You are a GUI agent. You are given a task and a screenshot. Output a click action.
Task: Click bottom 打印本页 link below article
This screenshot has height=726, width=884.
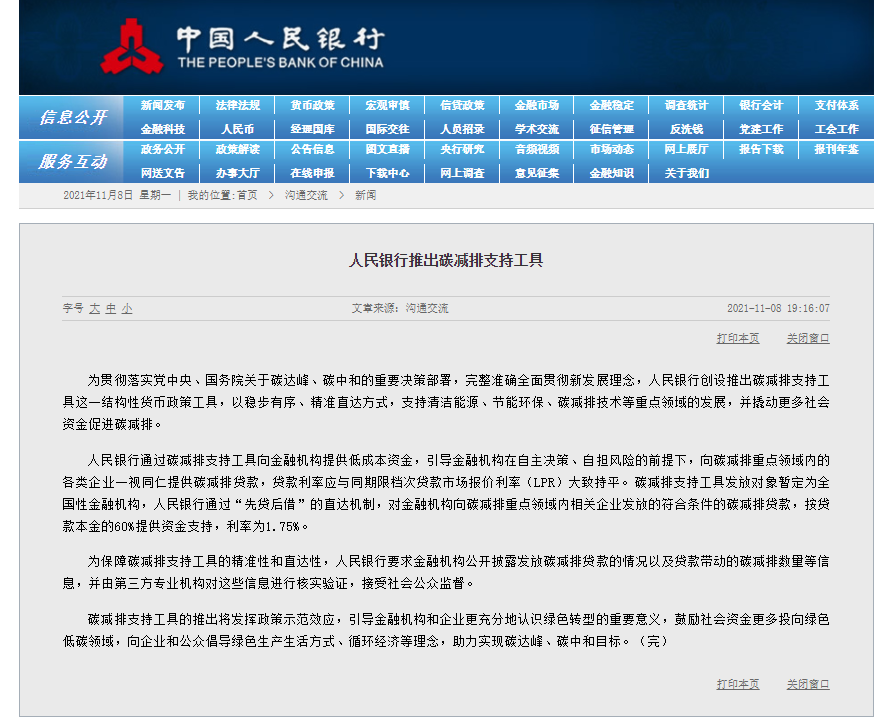coord(738,684)
